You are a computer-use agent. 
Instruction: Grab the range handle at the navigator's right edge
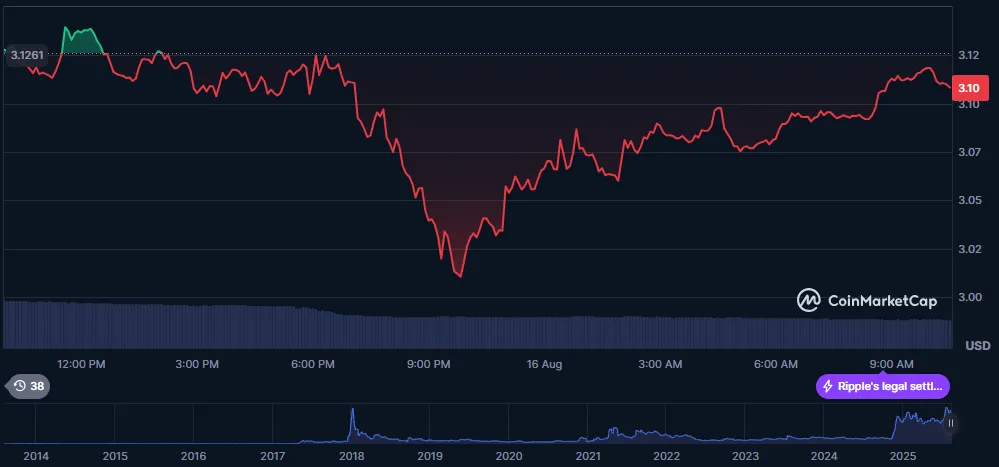click(951, 423)
